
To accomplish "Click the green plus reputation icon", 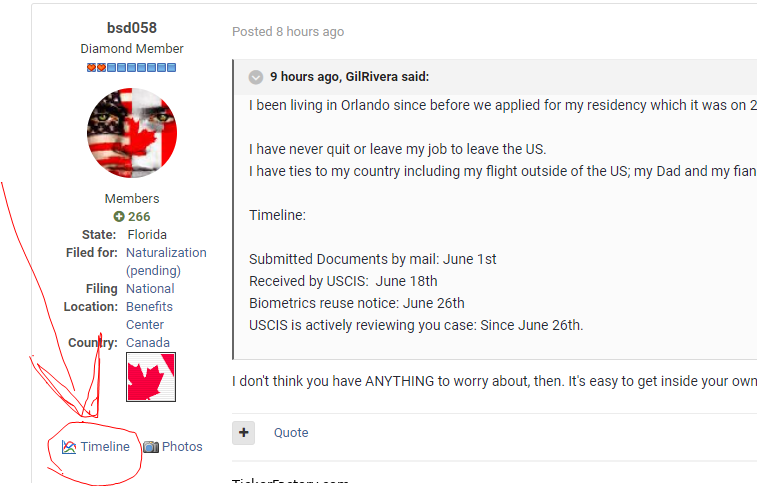I will [119, 217].
